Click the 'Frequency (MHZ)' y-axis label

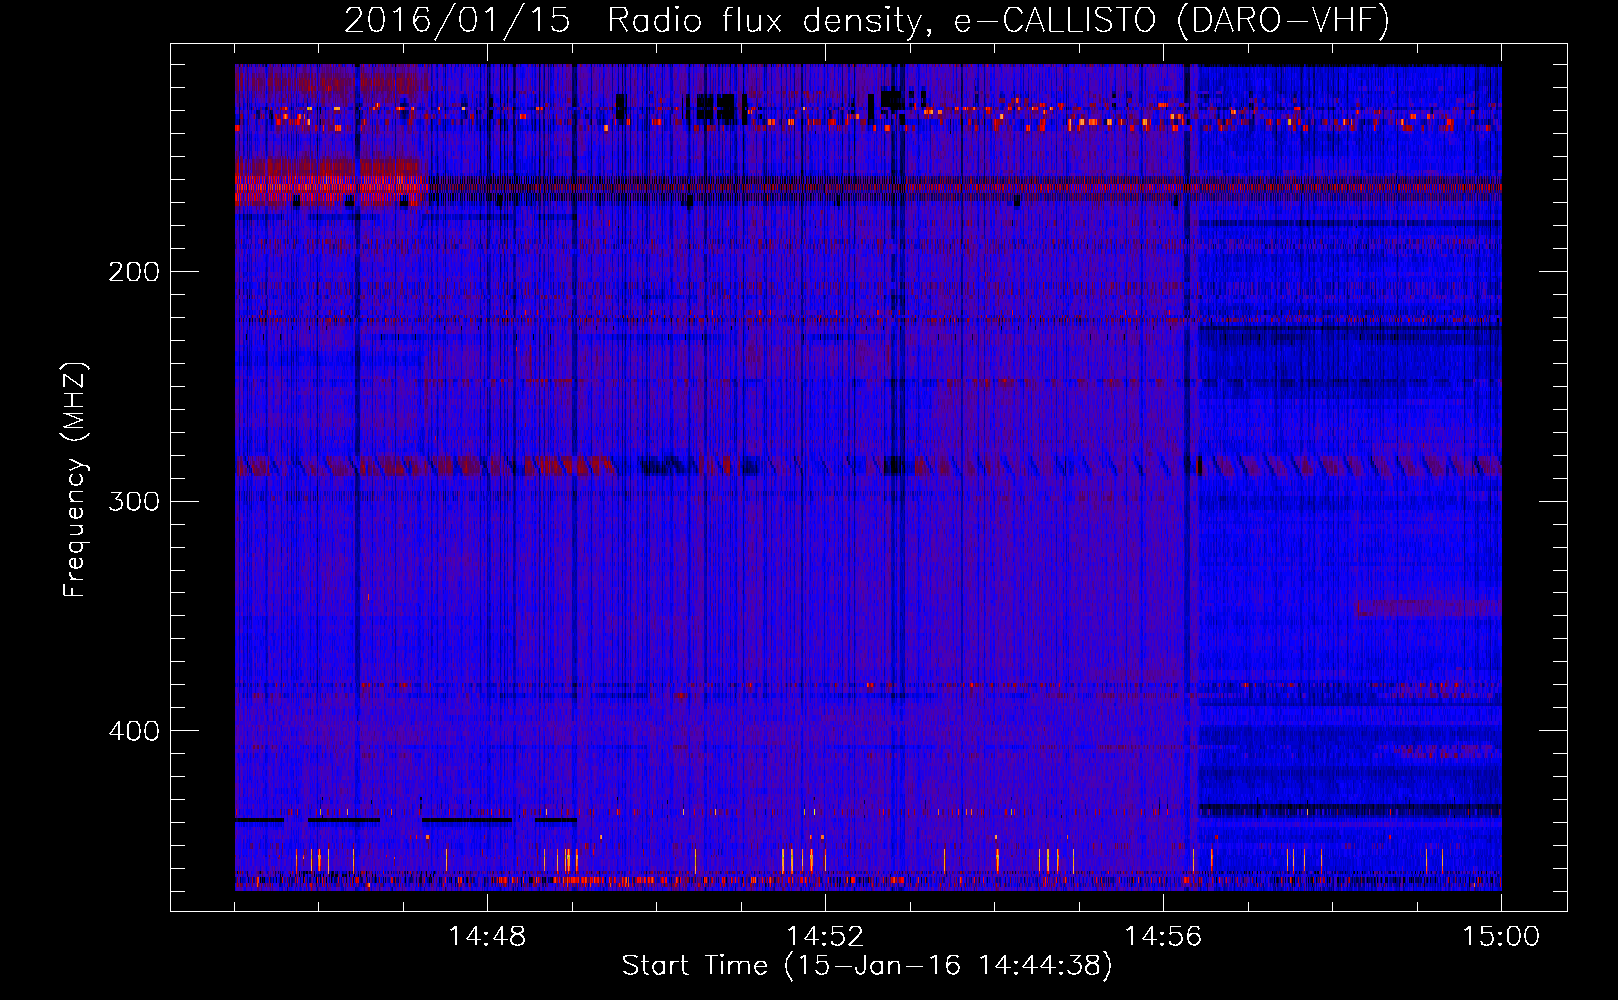(75, 479)
